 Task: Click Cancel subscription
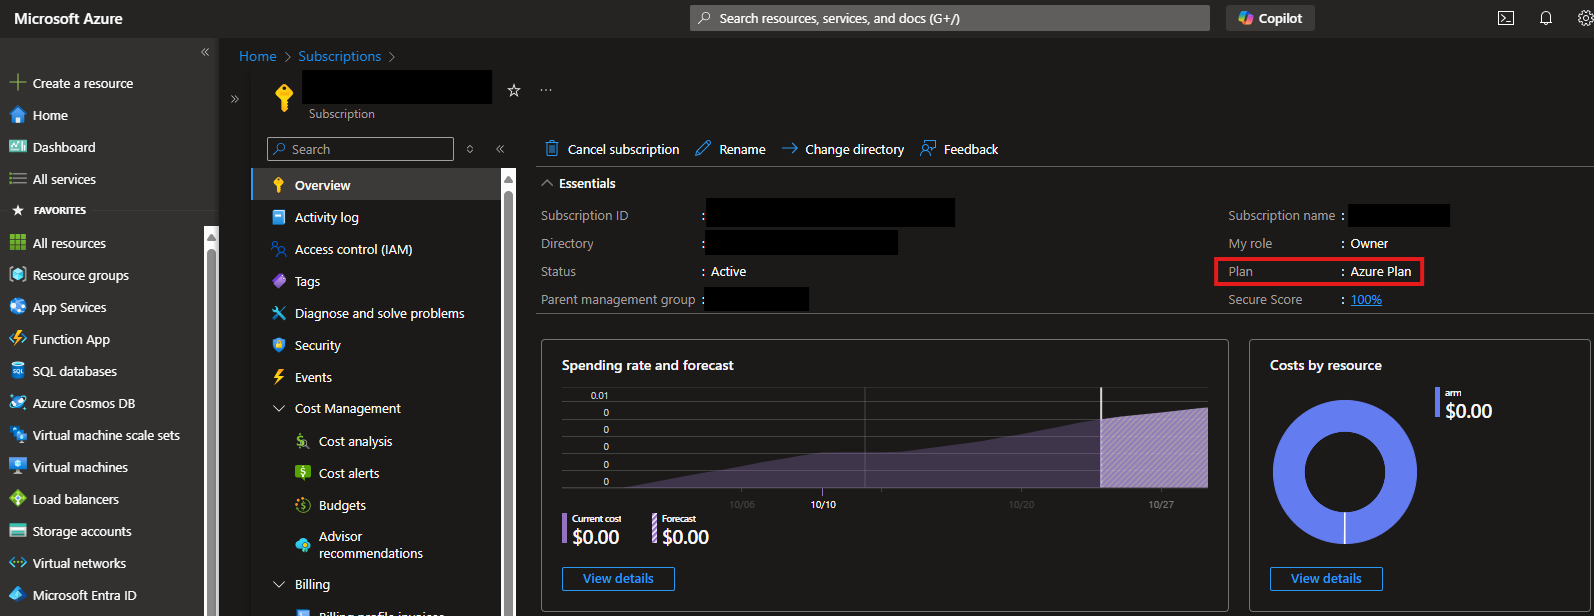point(612,149)
